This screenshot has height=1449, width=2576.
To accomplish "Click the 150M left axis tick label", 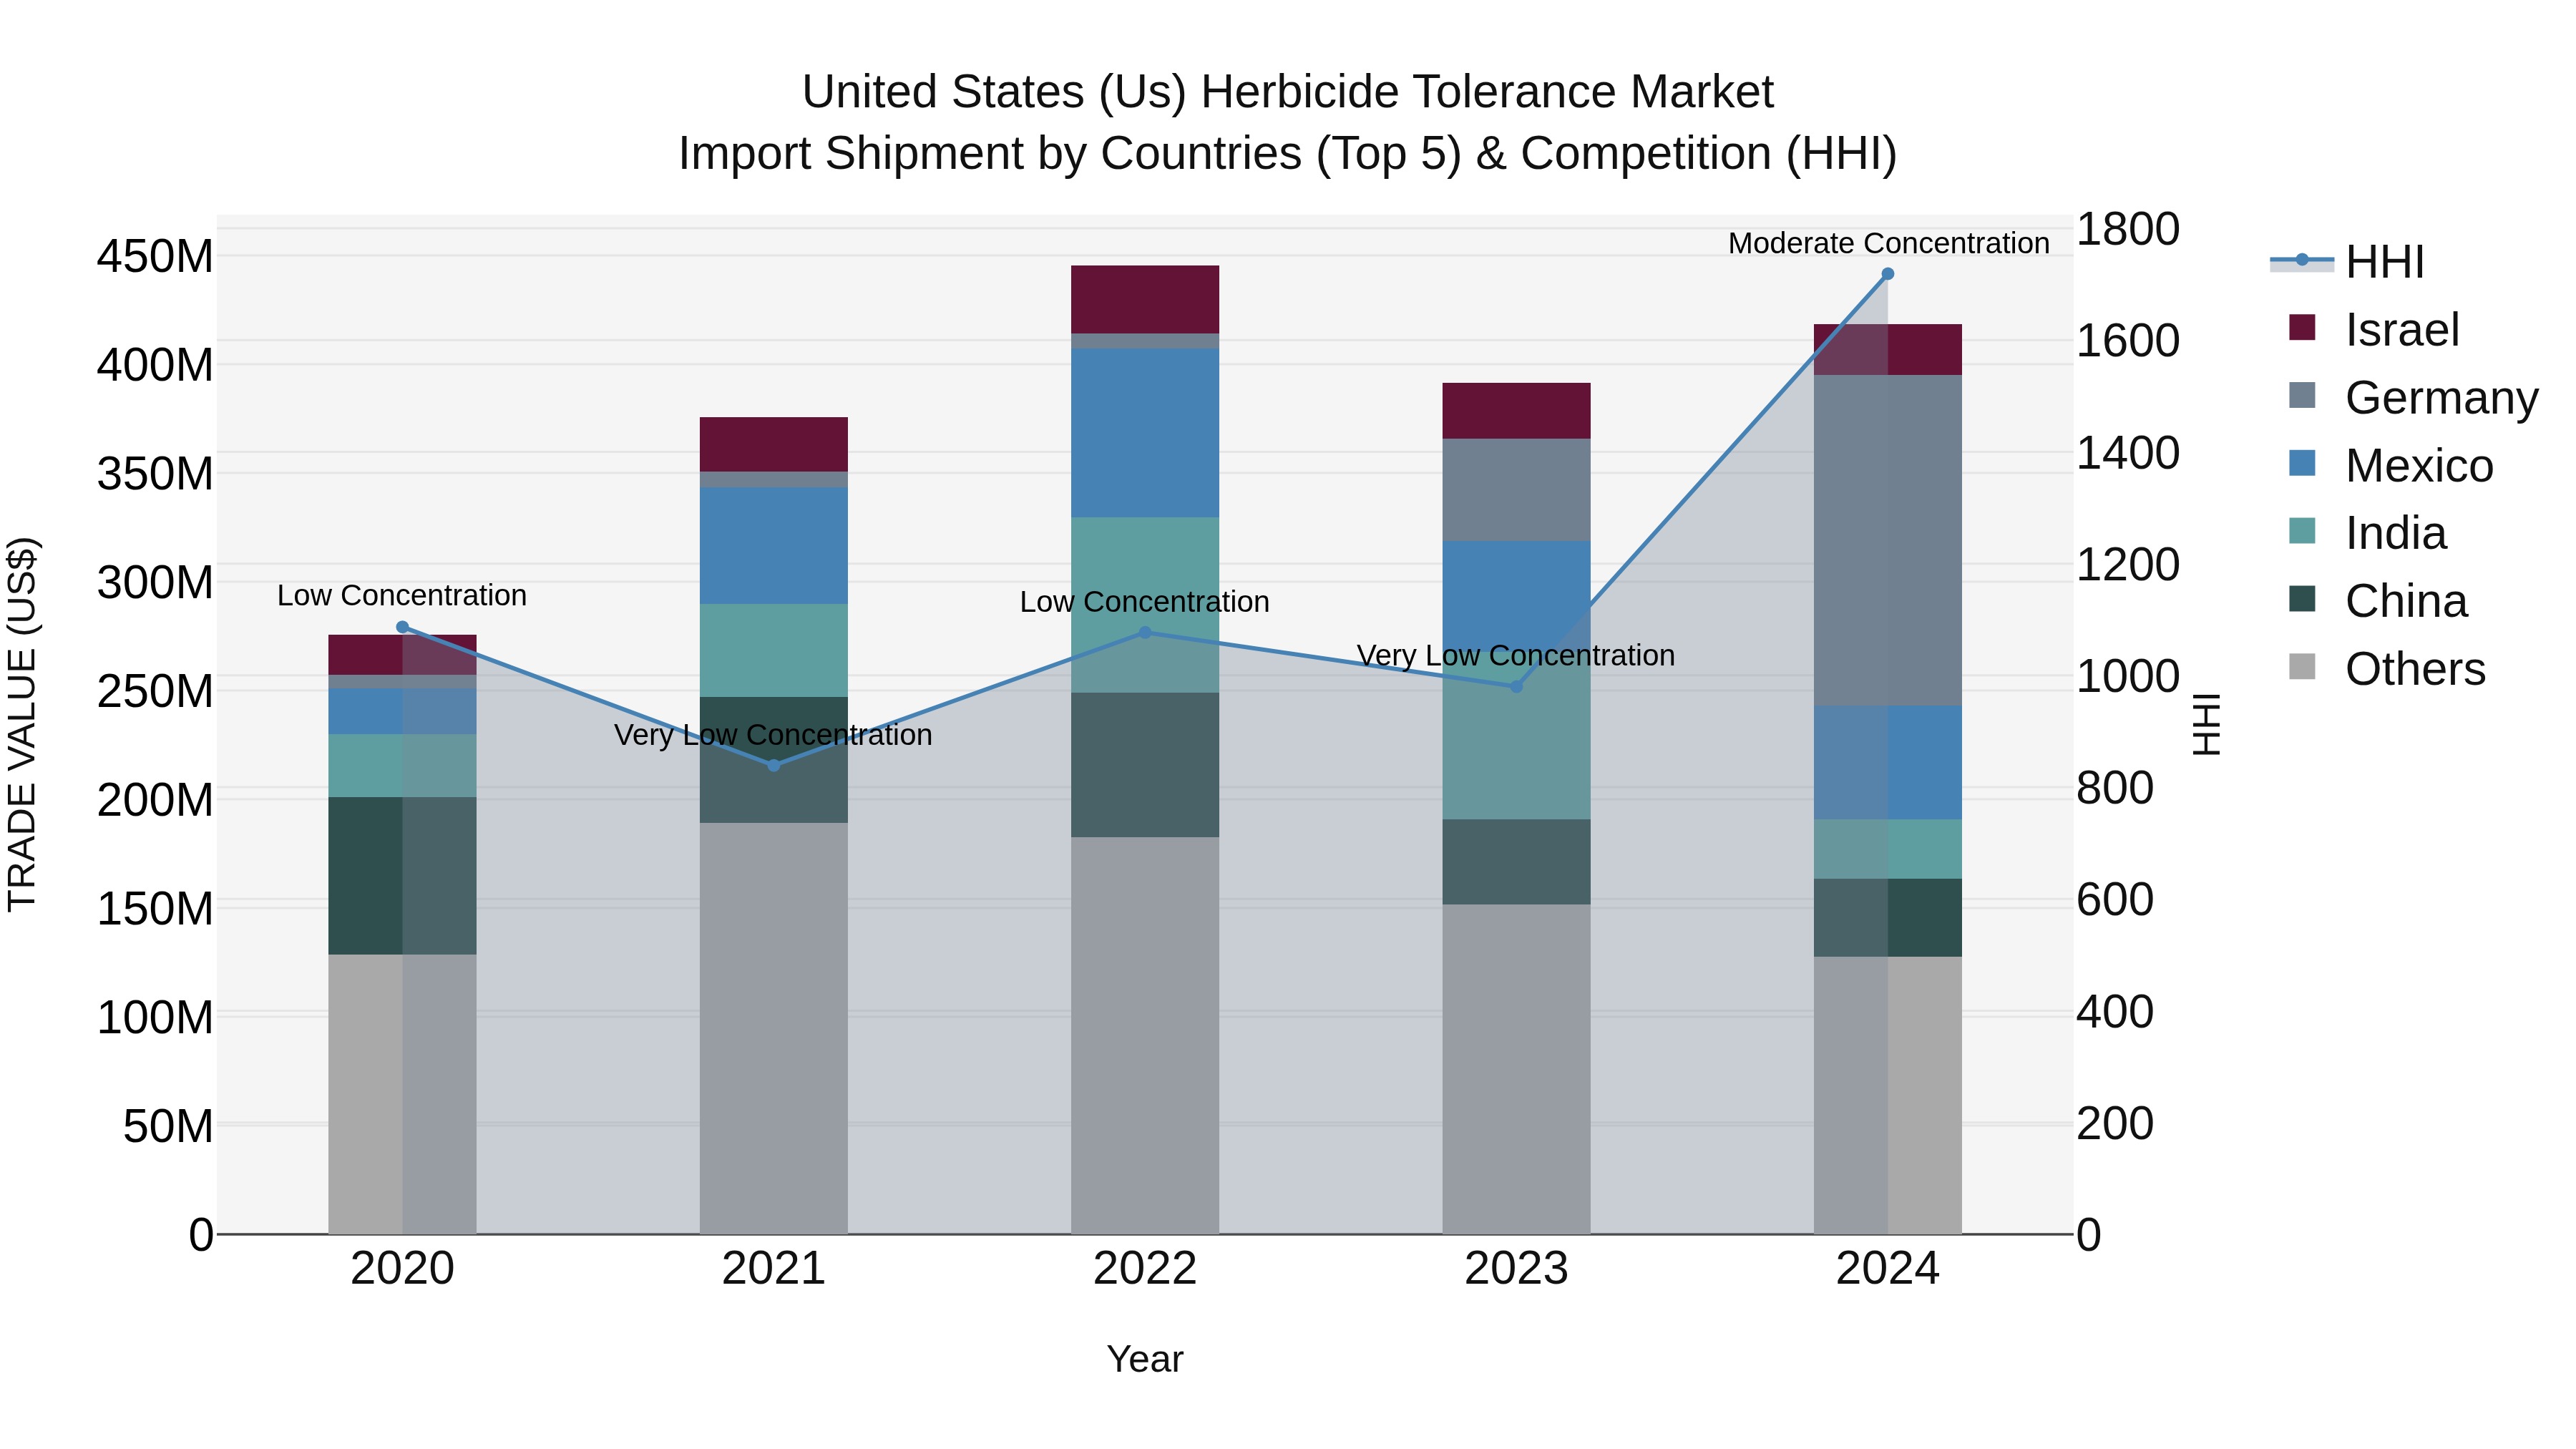I will (x=155, y=908).
